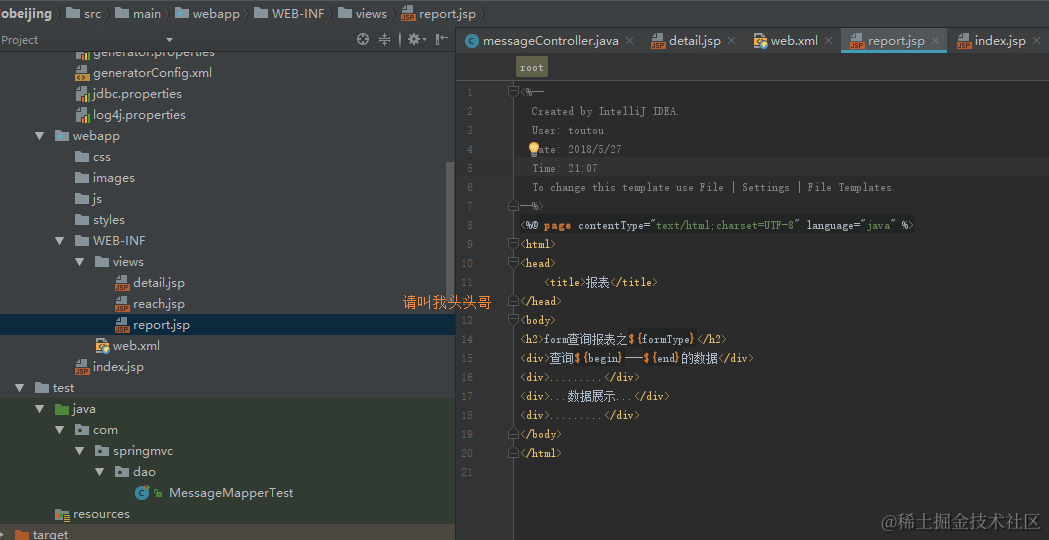Click the h2 line containing formType
This screenshot has width=1049, height=540.
(x=624, y=339)
